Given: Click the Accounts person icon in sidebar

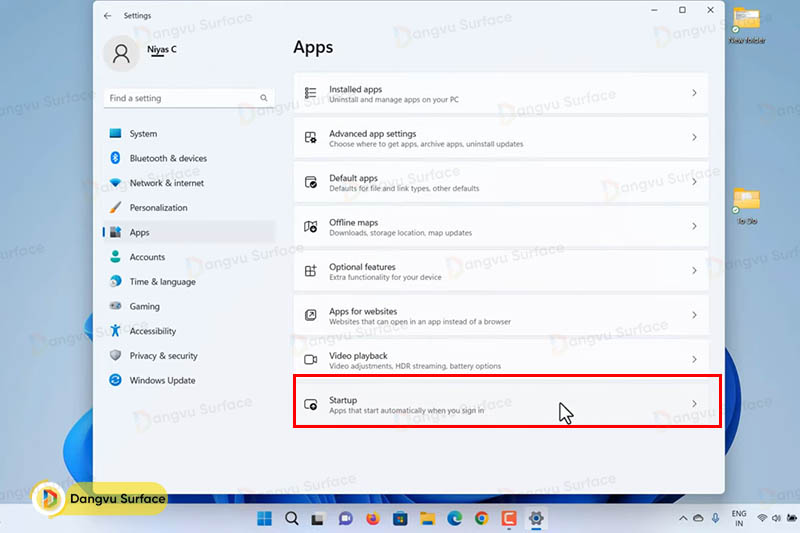Looking at the screenshot, I should (115, 257).
